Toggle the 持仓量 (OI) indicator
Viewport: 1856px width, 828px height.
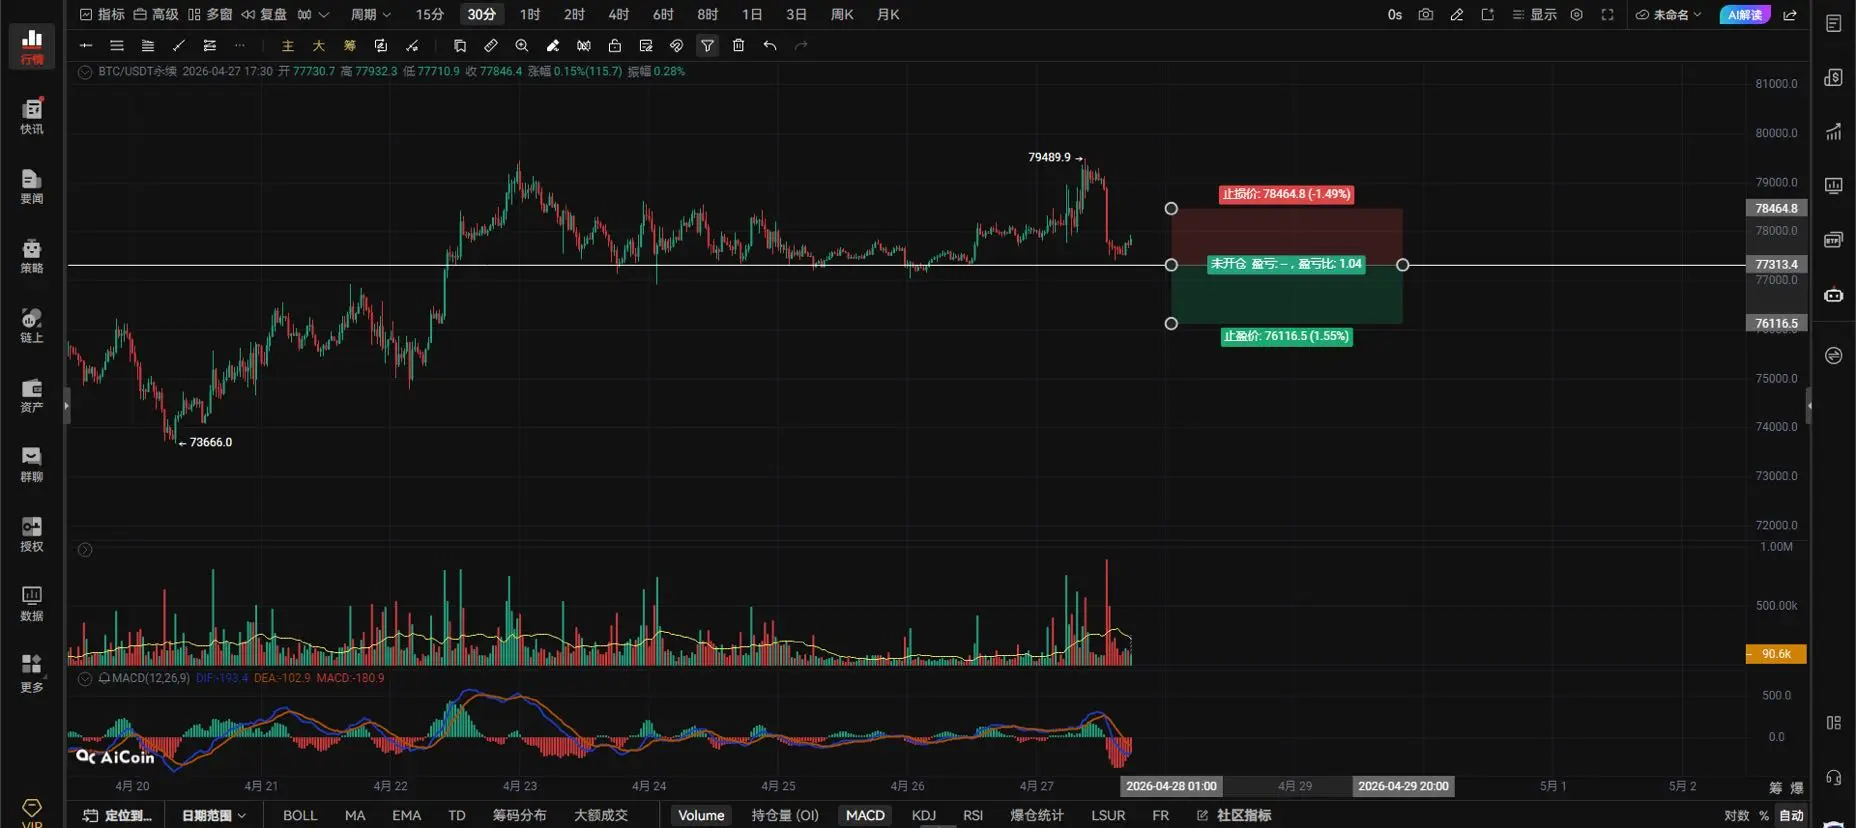785,815
